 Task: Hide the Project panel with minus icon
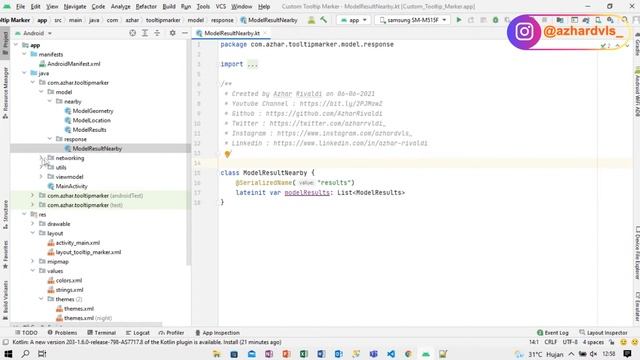pos(184,33)
